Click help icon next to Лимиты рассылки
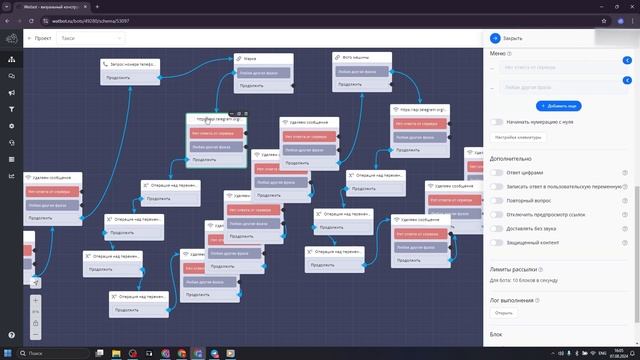640x360 pixels. 540,269
